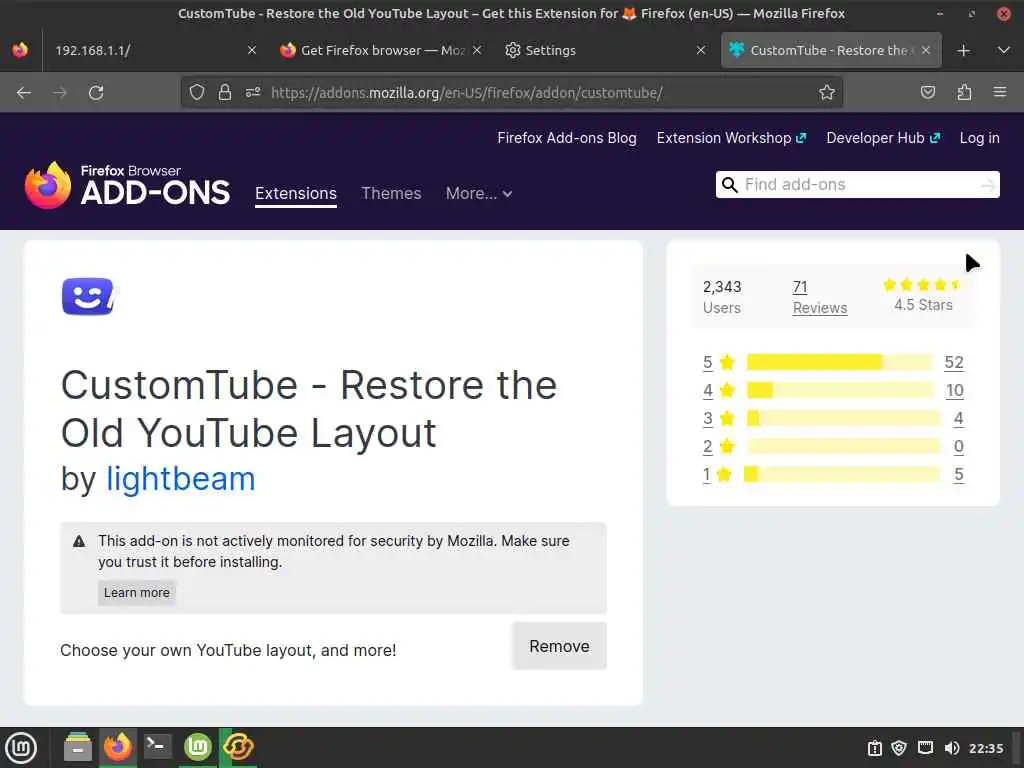The width and height of the screenshot is (1024, 768).
Task: Click the CustomTube extension icon
Action: pos(91,296)
